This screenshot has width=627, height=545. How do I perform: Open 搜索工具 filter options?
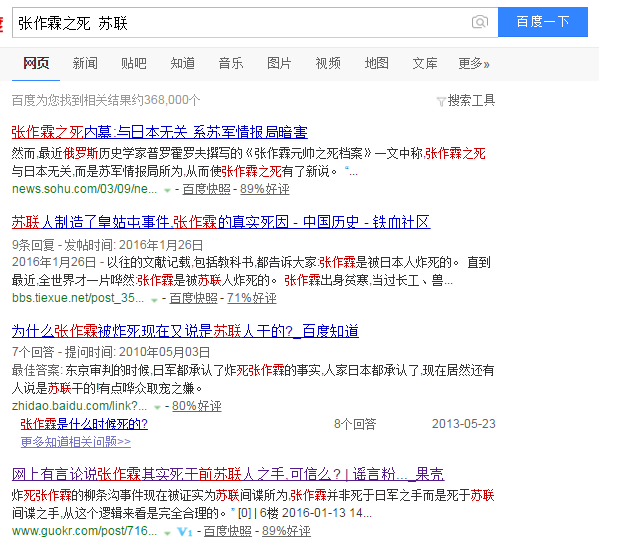tap(471, 100)
